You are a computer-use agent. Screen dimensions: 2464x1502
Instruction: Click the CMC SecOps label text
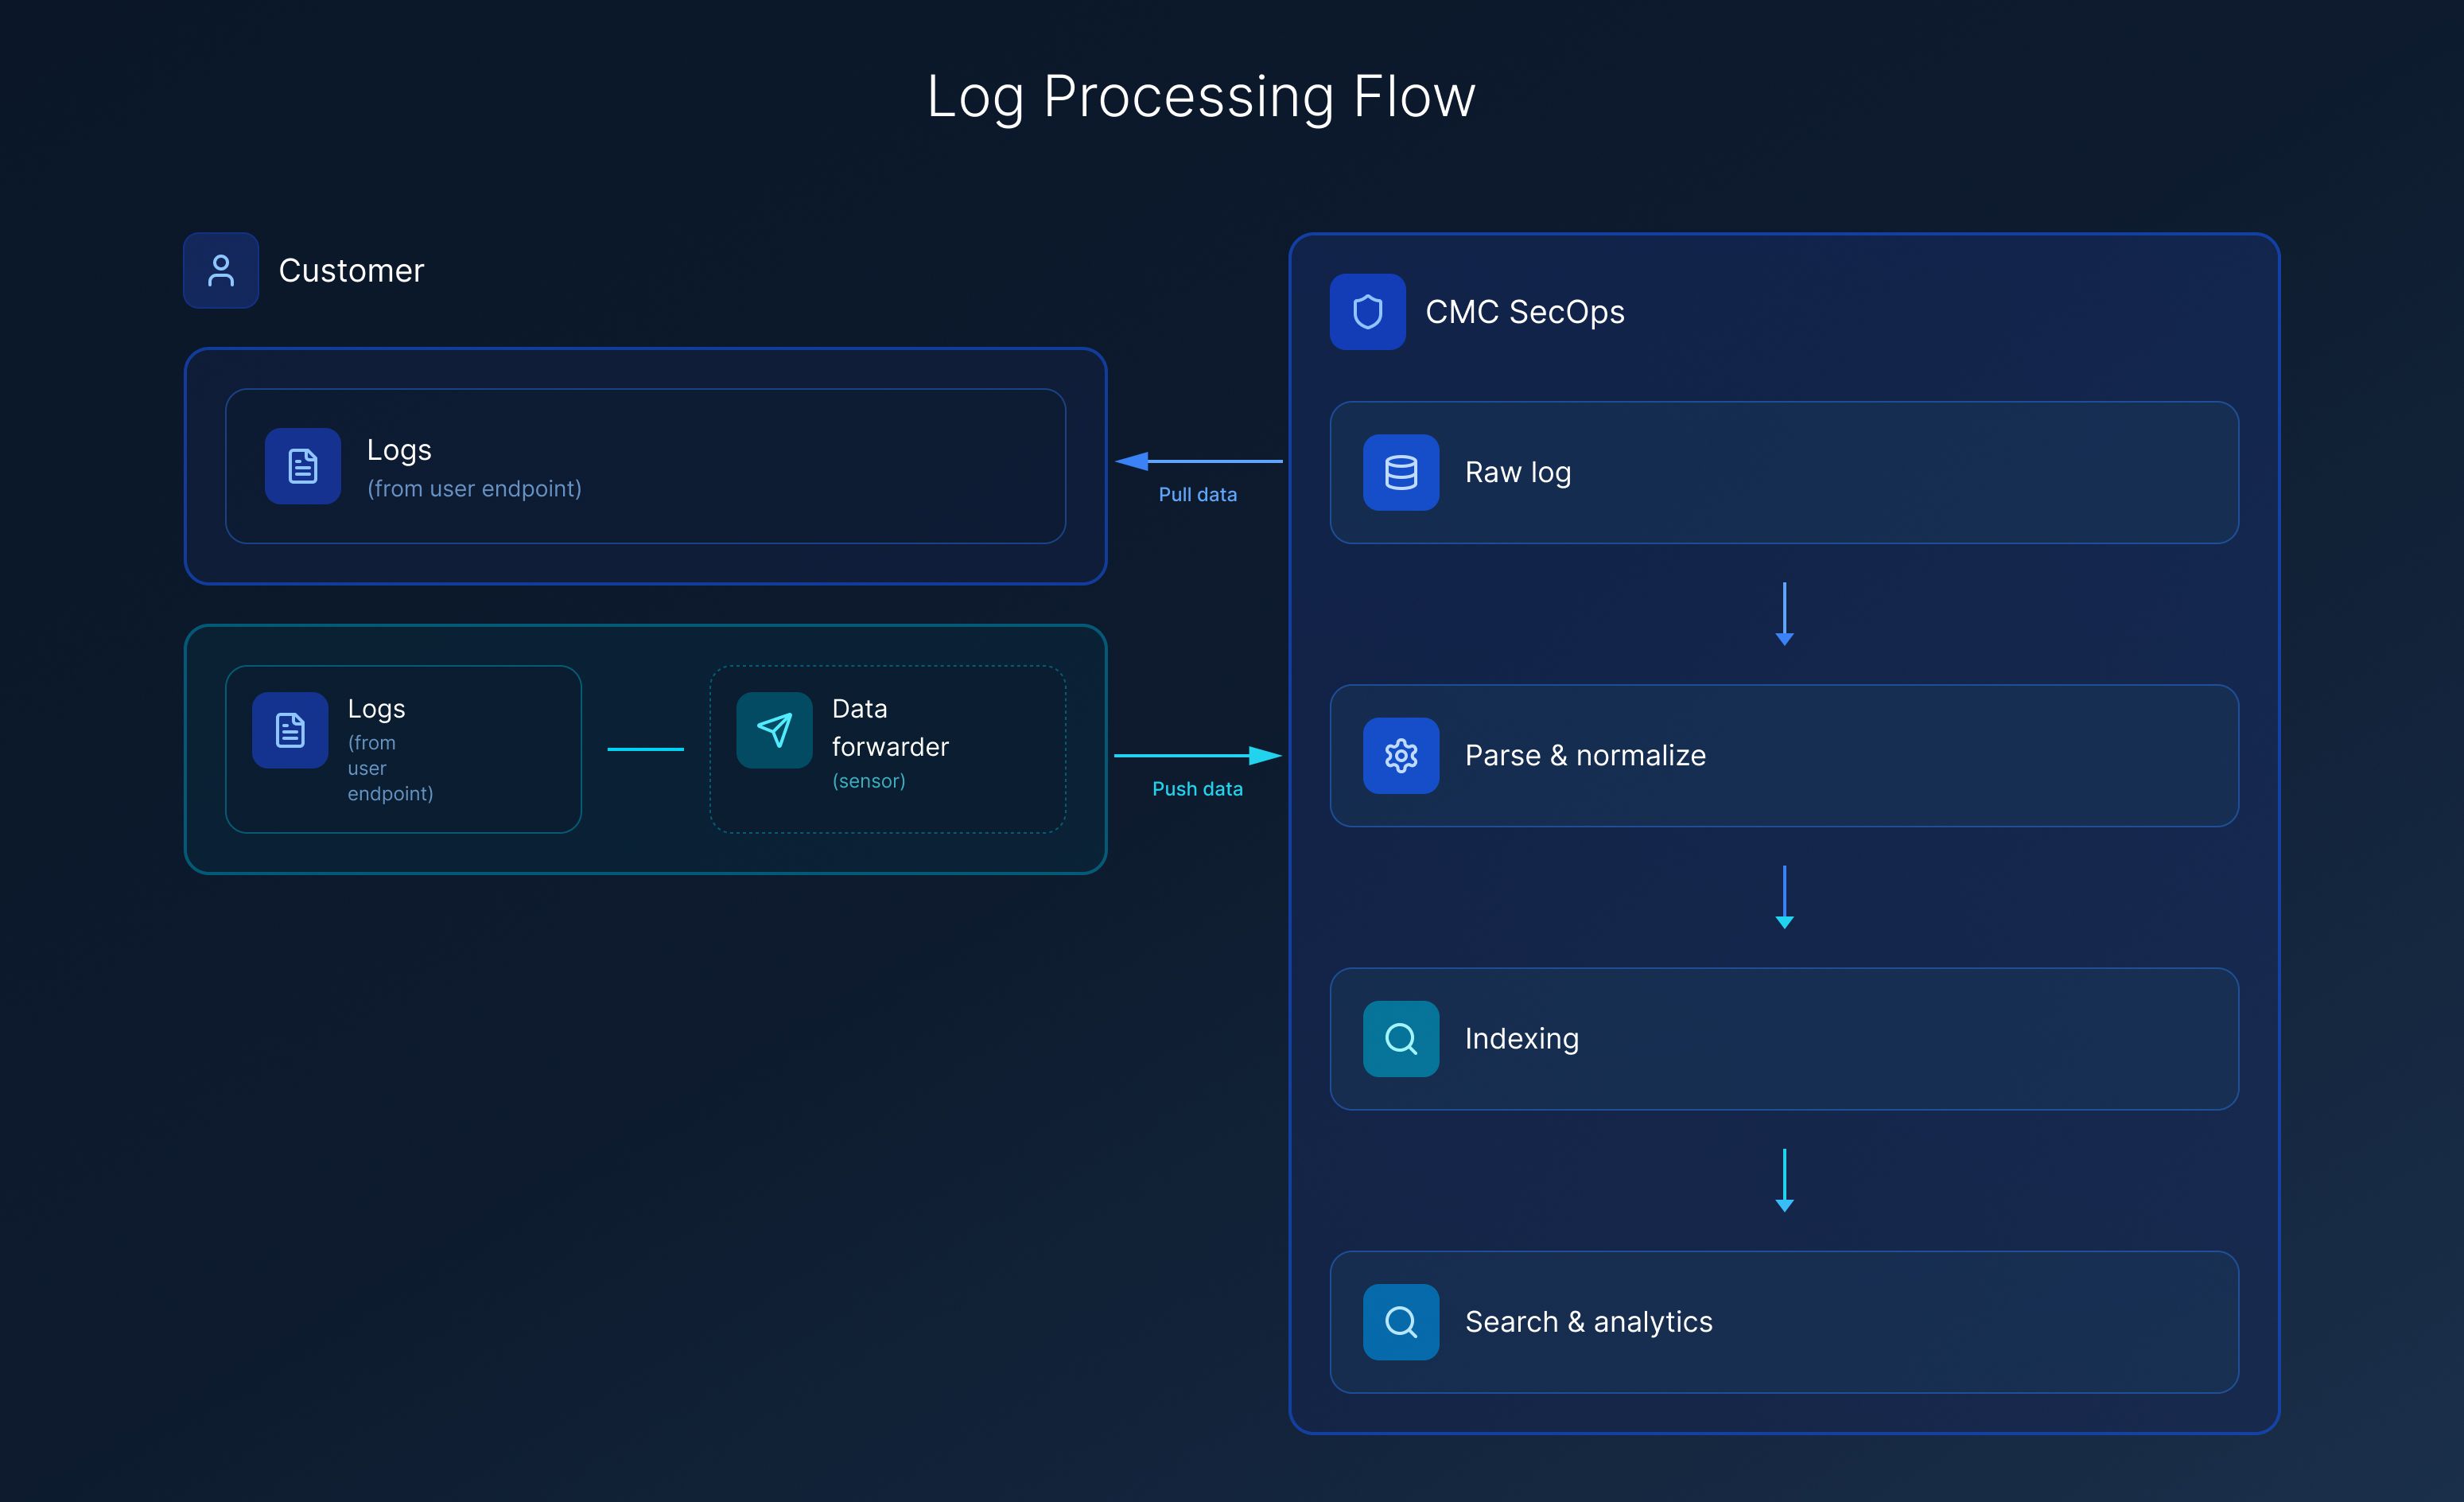coord(1525,312)
